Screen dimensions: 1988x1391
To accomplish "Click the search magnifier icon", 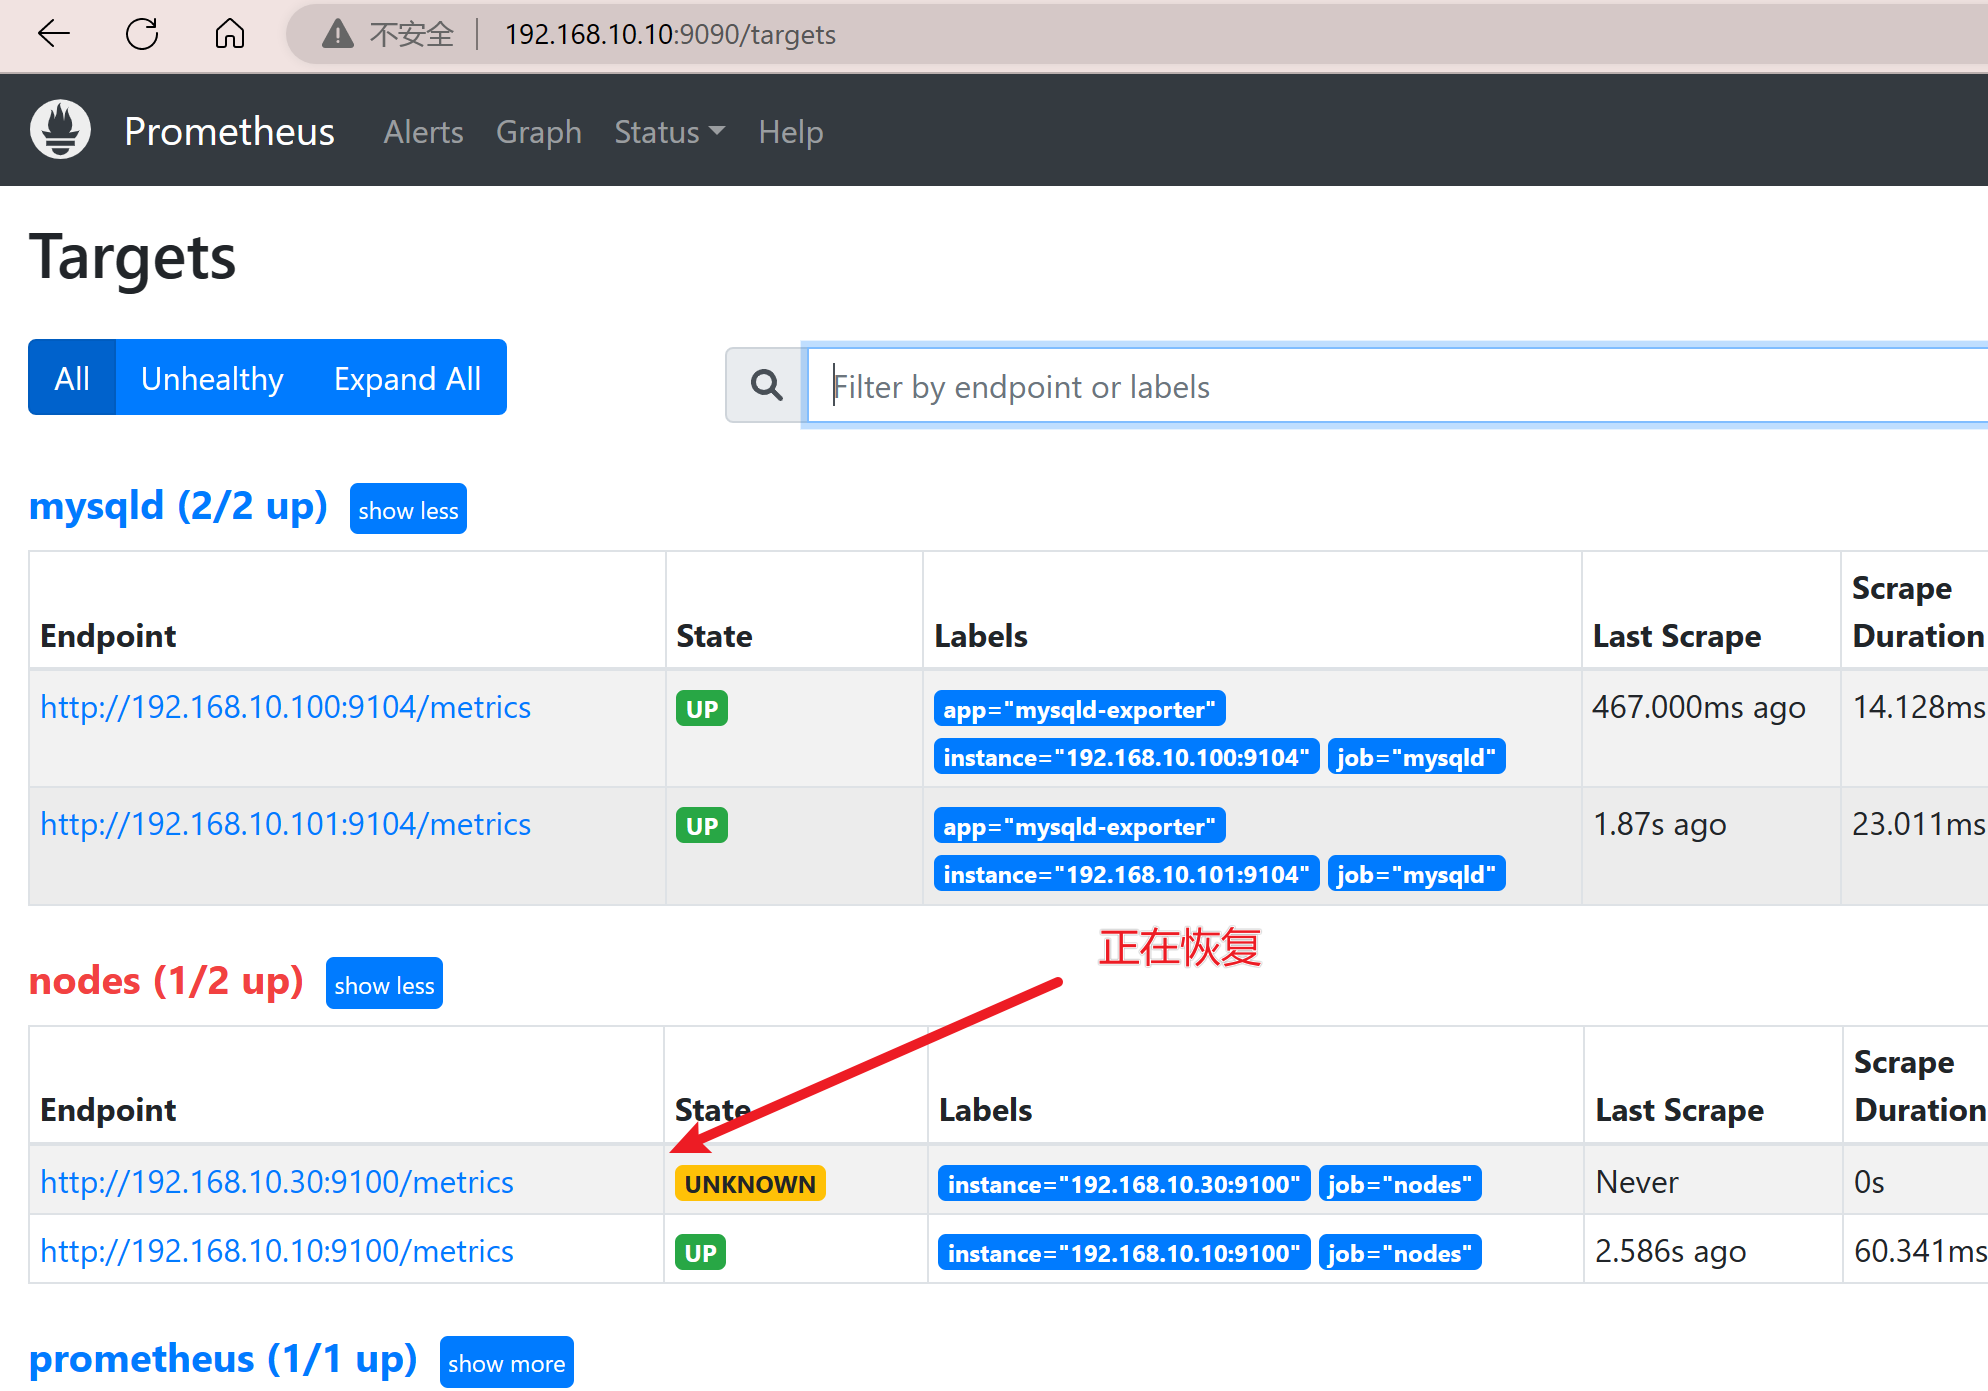I will pyautogui.click(x=766, y=385).
